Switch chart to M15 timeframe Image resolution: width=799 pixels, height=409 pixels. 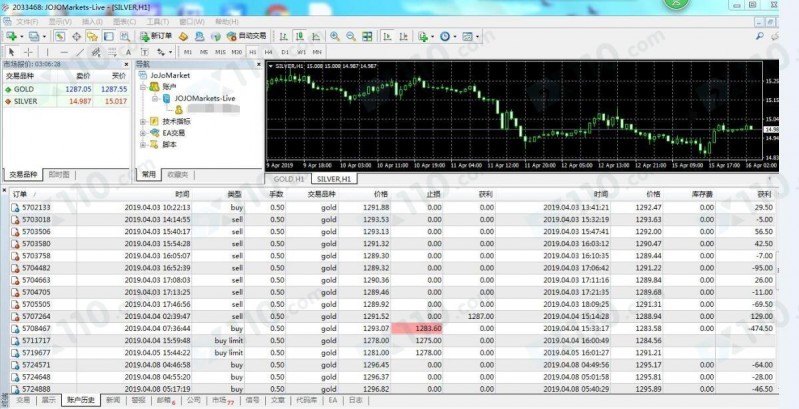220,51
